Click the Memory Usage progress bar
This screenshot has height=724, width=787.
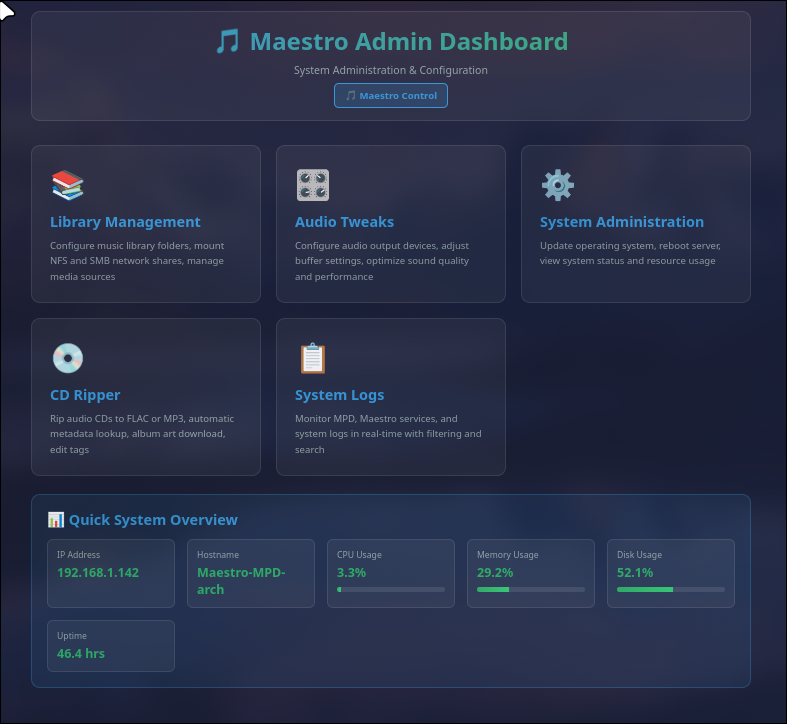[x=531, y=590]
